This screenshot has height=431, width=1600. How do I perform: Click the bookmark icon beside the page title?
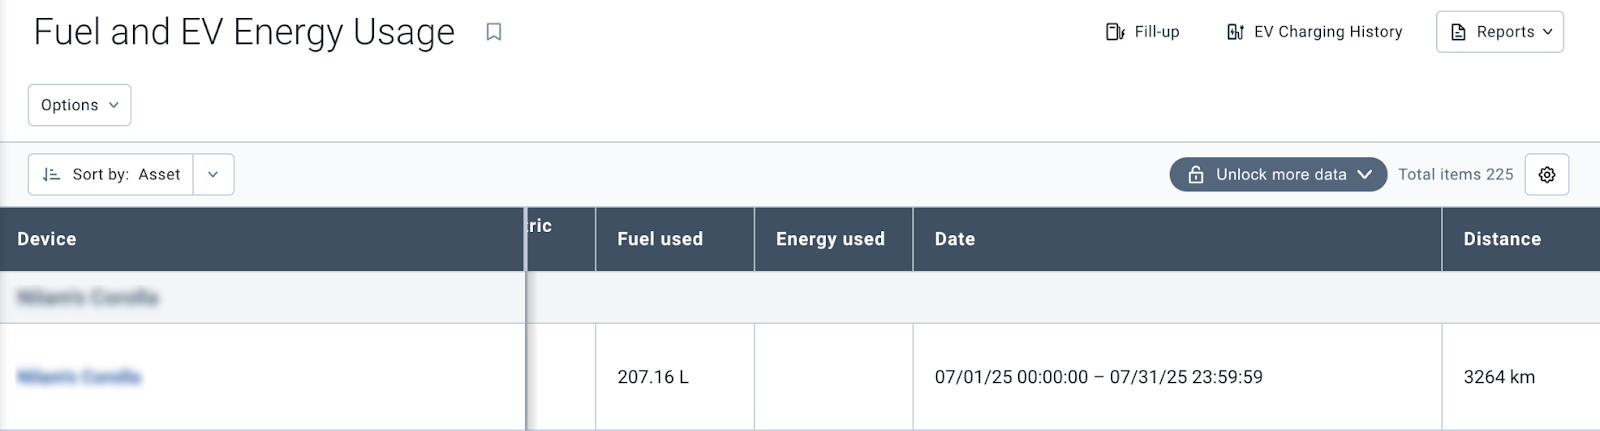[493, 32]
